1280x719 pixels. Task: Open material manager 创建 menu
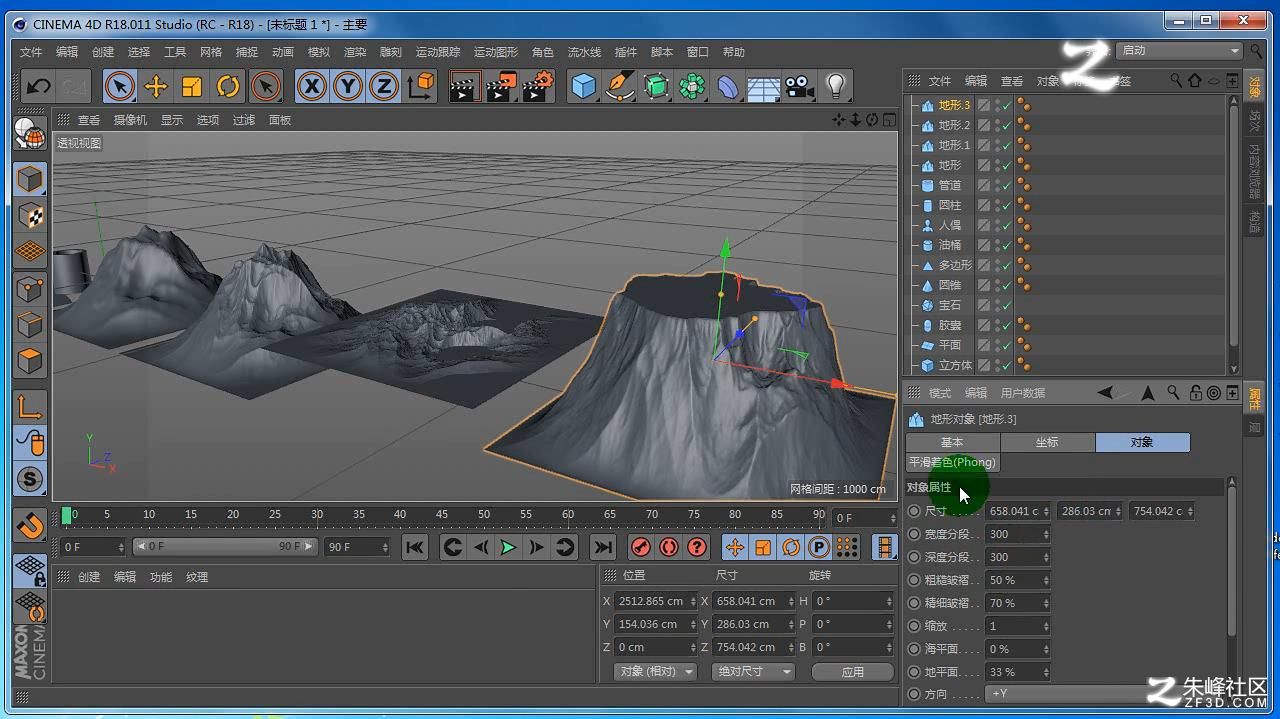point(89,577)
